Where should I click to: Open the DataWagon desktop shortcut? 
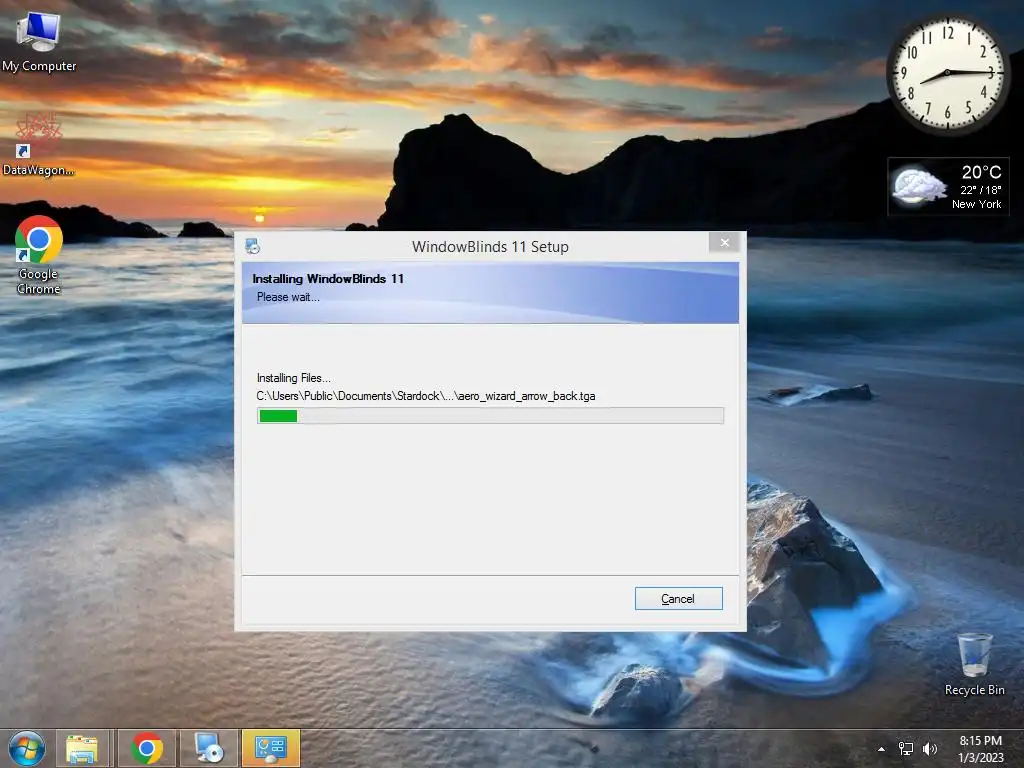tap(39, 144)
